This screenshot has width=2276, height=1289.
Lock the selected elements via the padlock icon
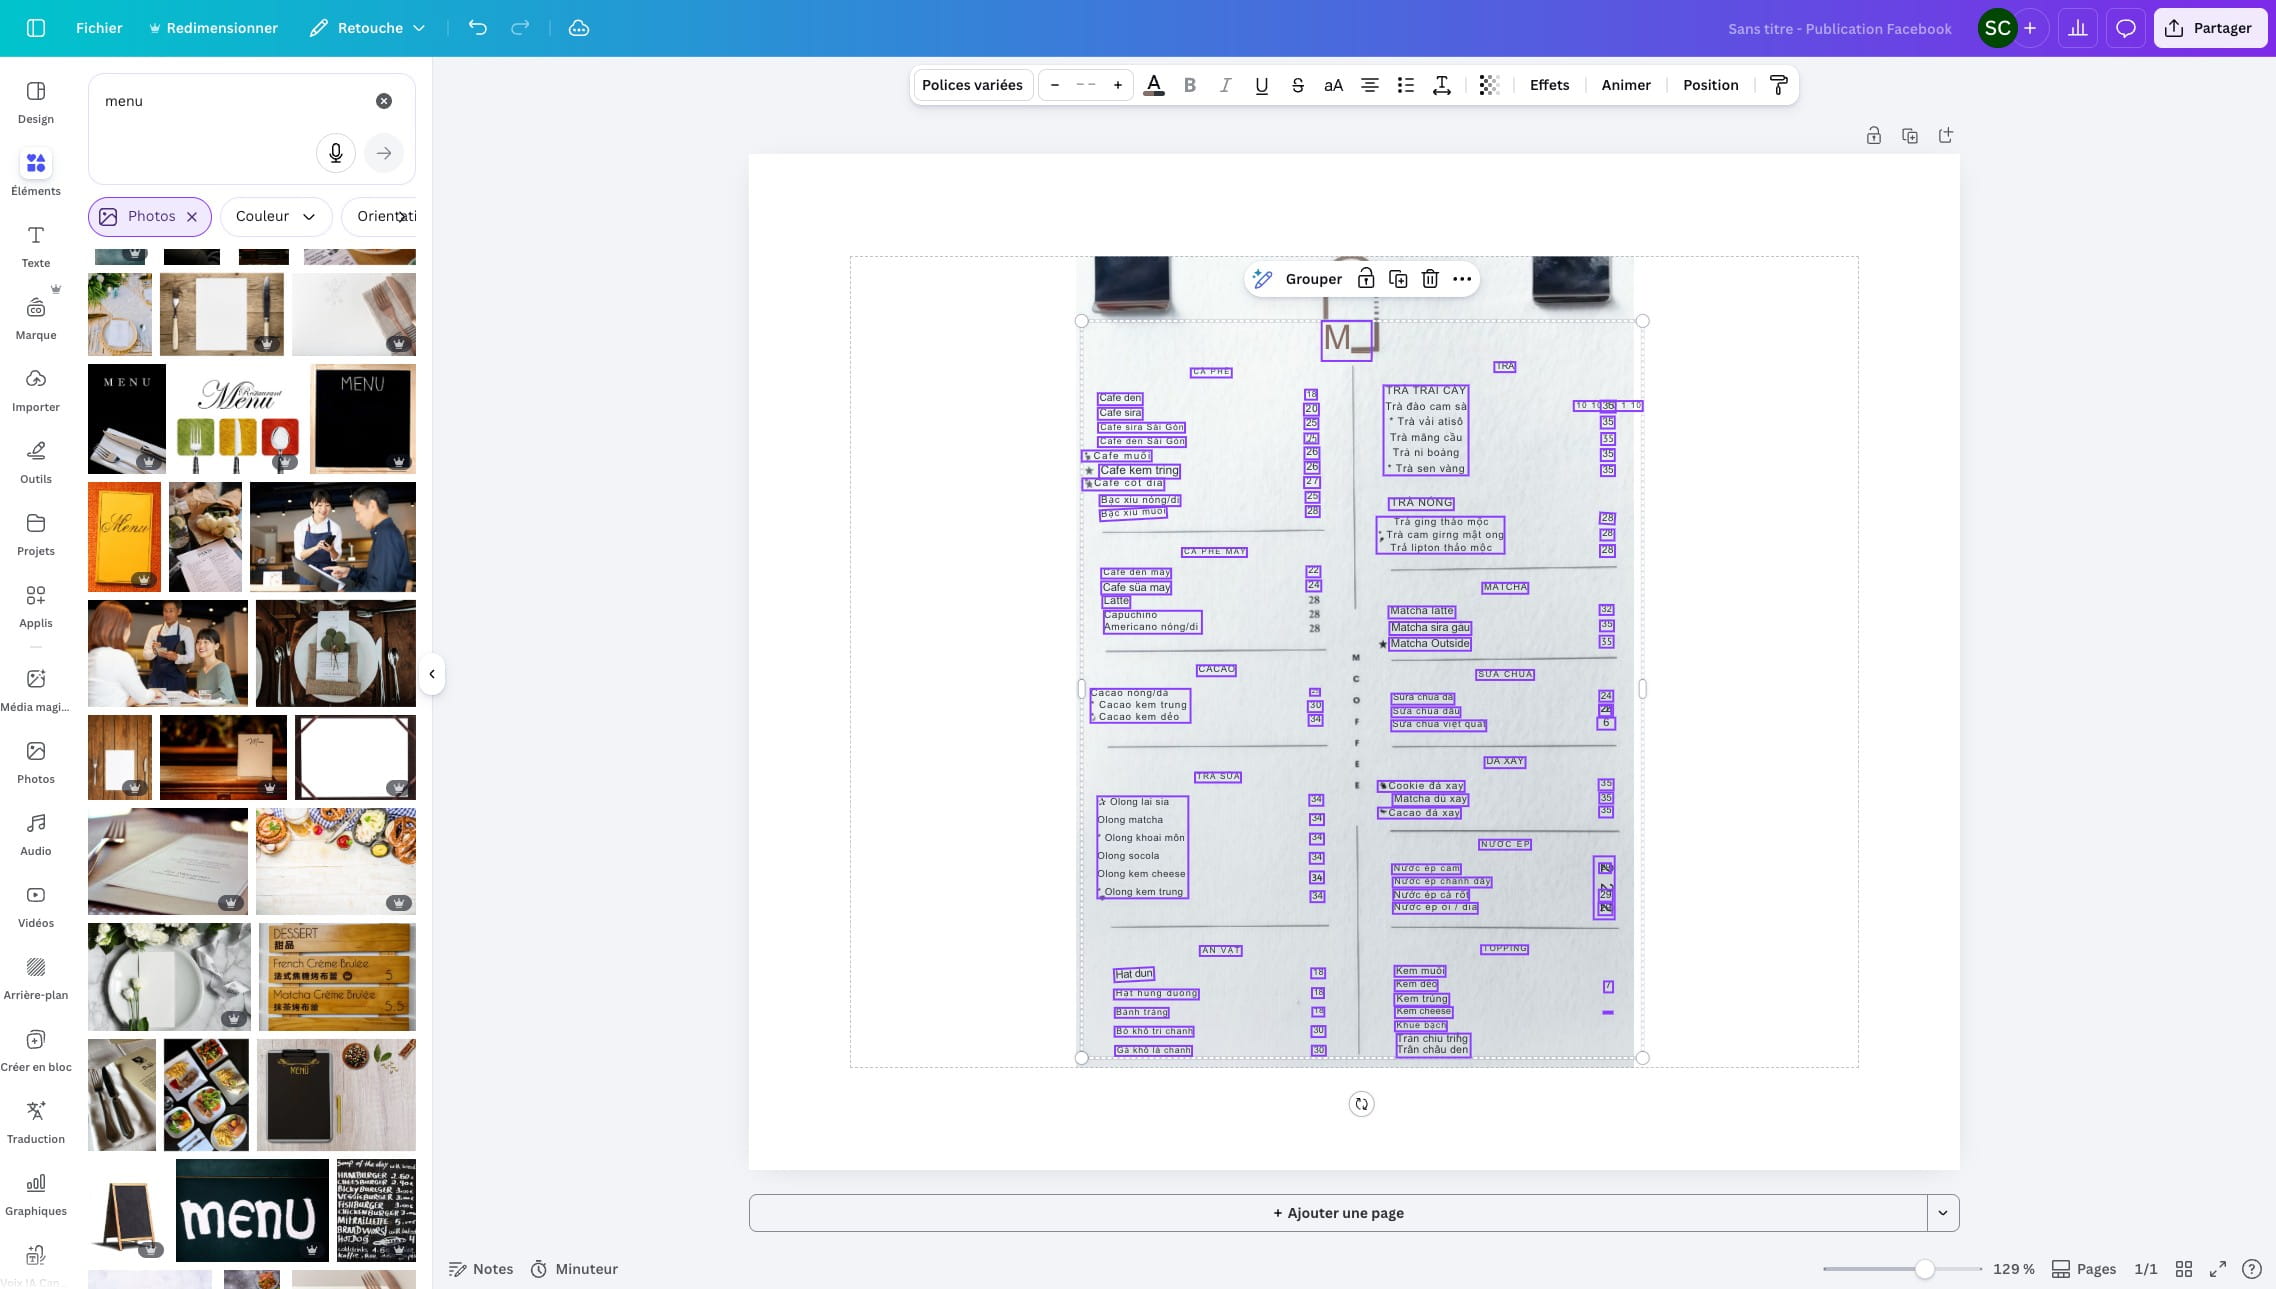click(1366, 279)
